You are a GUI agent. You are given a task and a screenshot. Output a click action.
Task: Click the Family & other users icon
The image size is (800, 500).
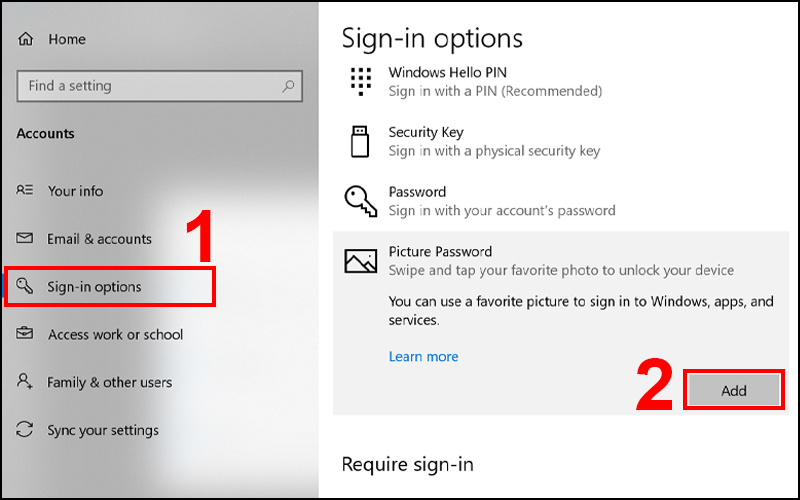pyautogui.click(x=26, y=382)
